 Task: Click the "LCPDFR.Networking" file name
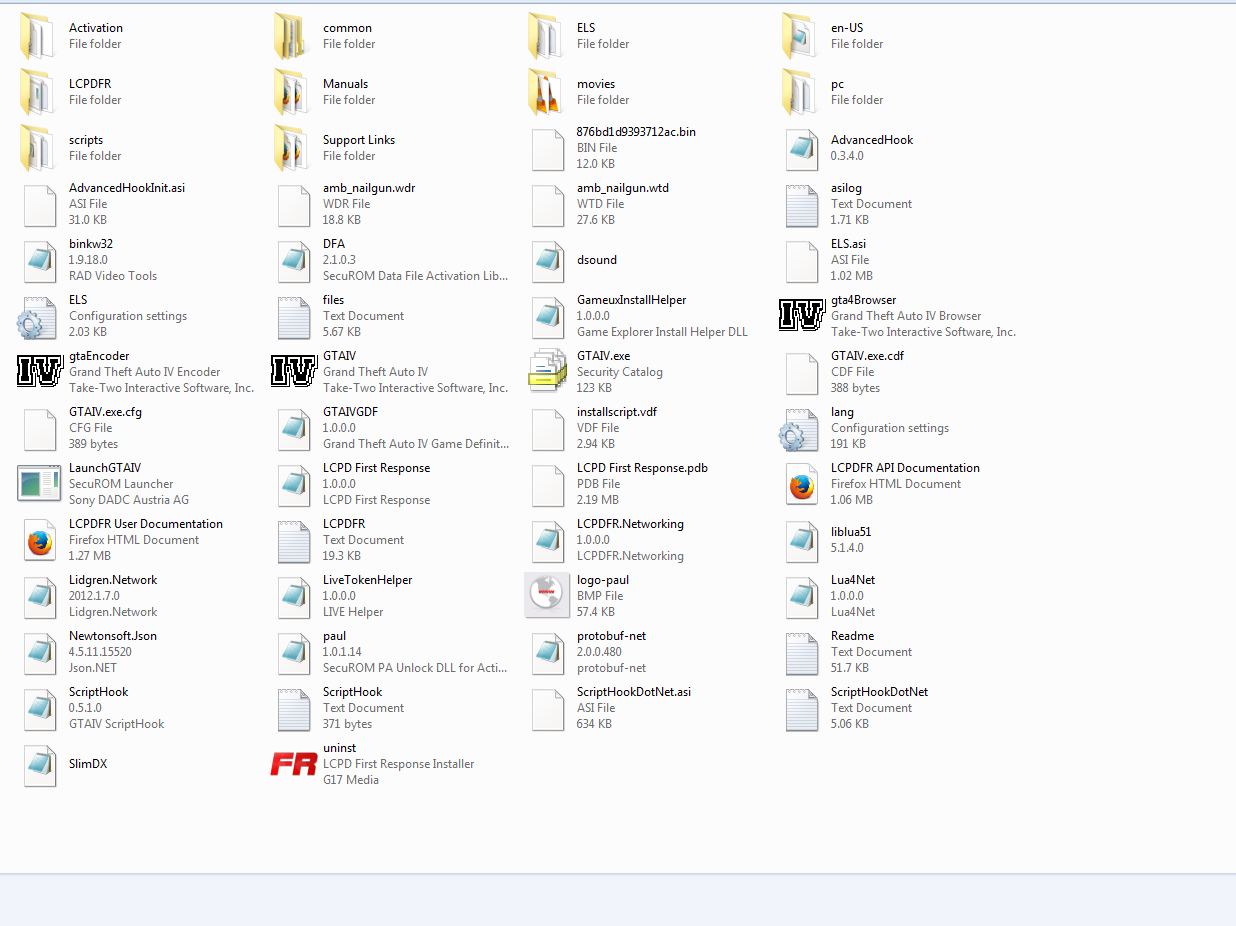[631, 524]
